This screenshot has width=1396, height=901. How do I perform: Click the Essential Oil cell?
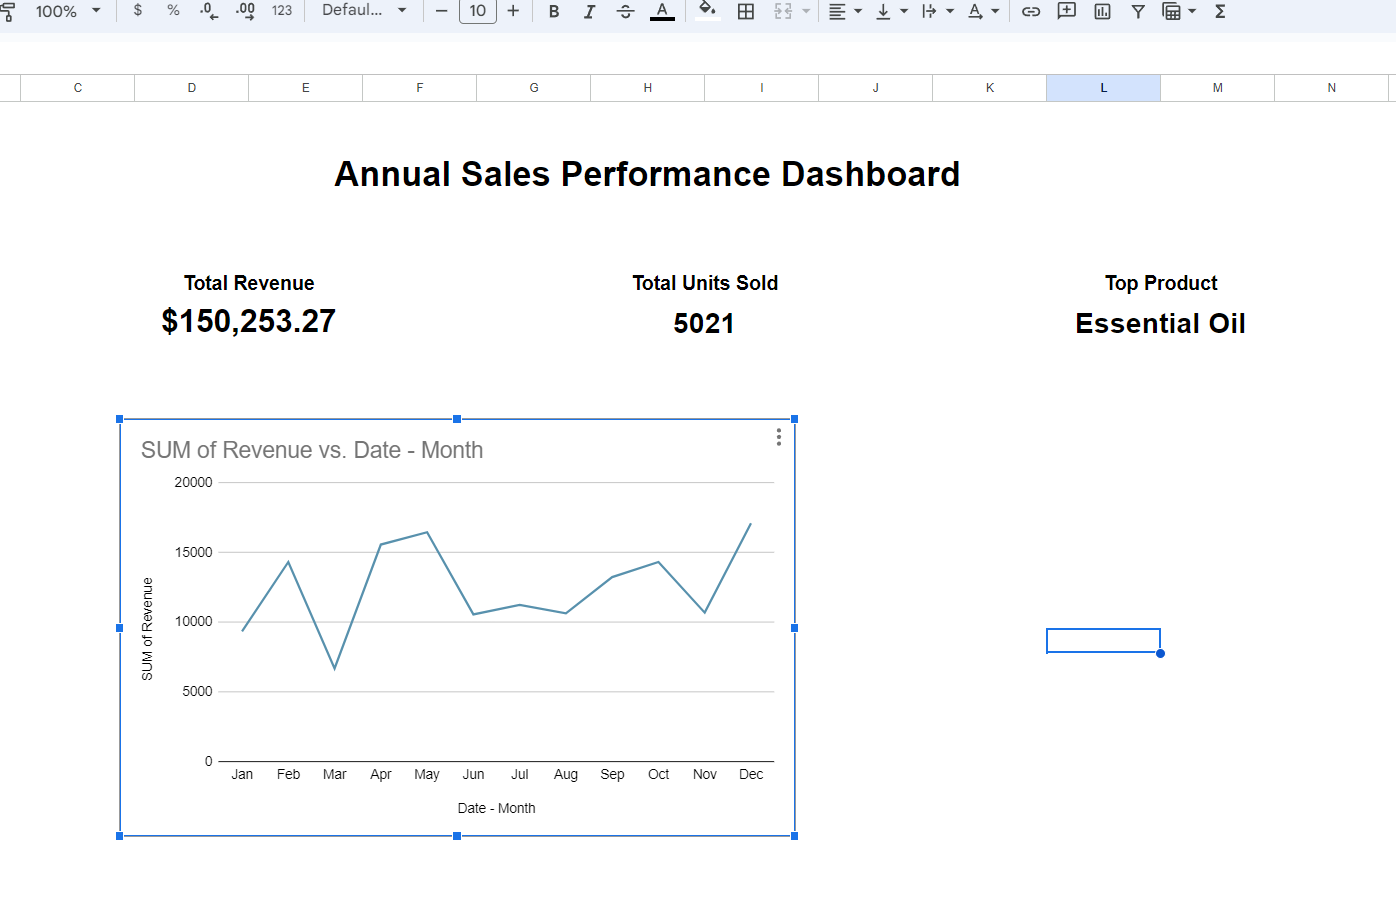1160,323
